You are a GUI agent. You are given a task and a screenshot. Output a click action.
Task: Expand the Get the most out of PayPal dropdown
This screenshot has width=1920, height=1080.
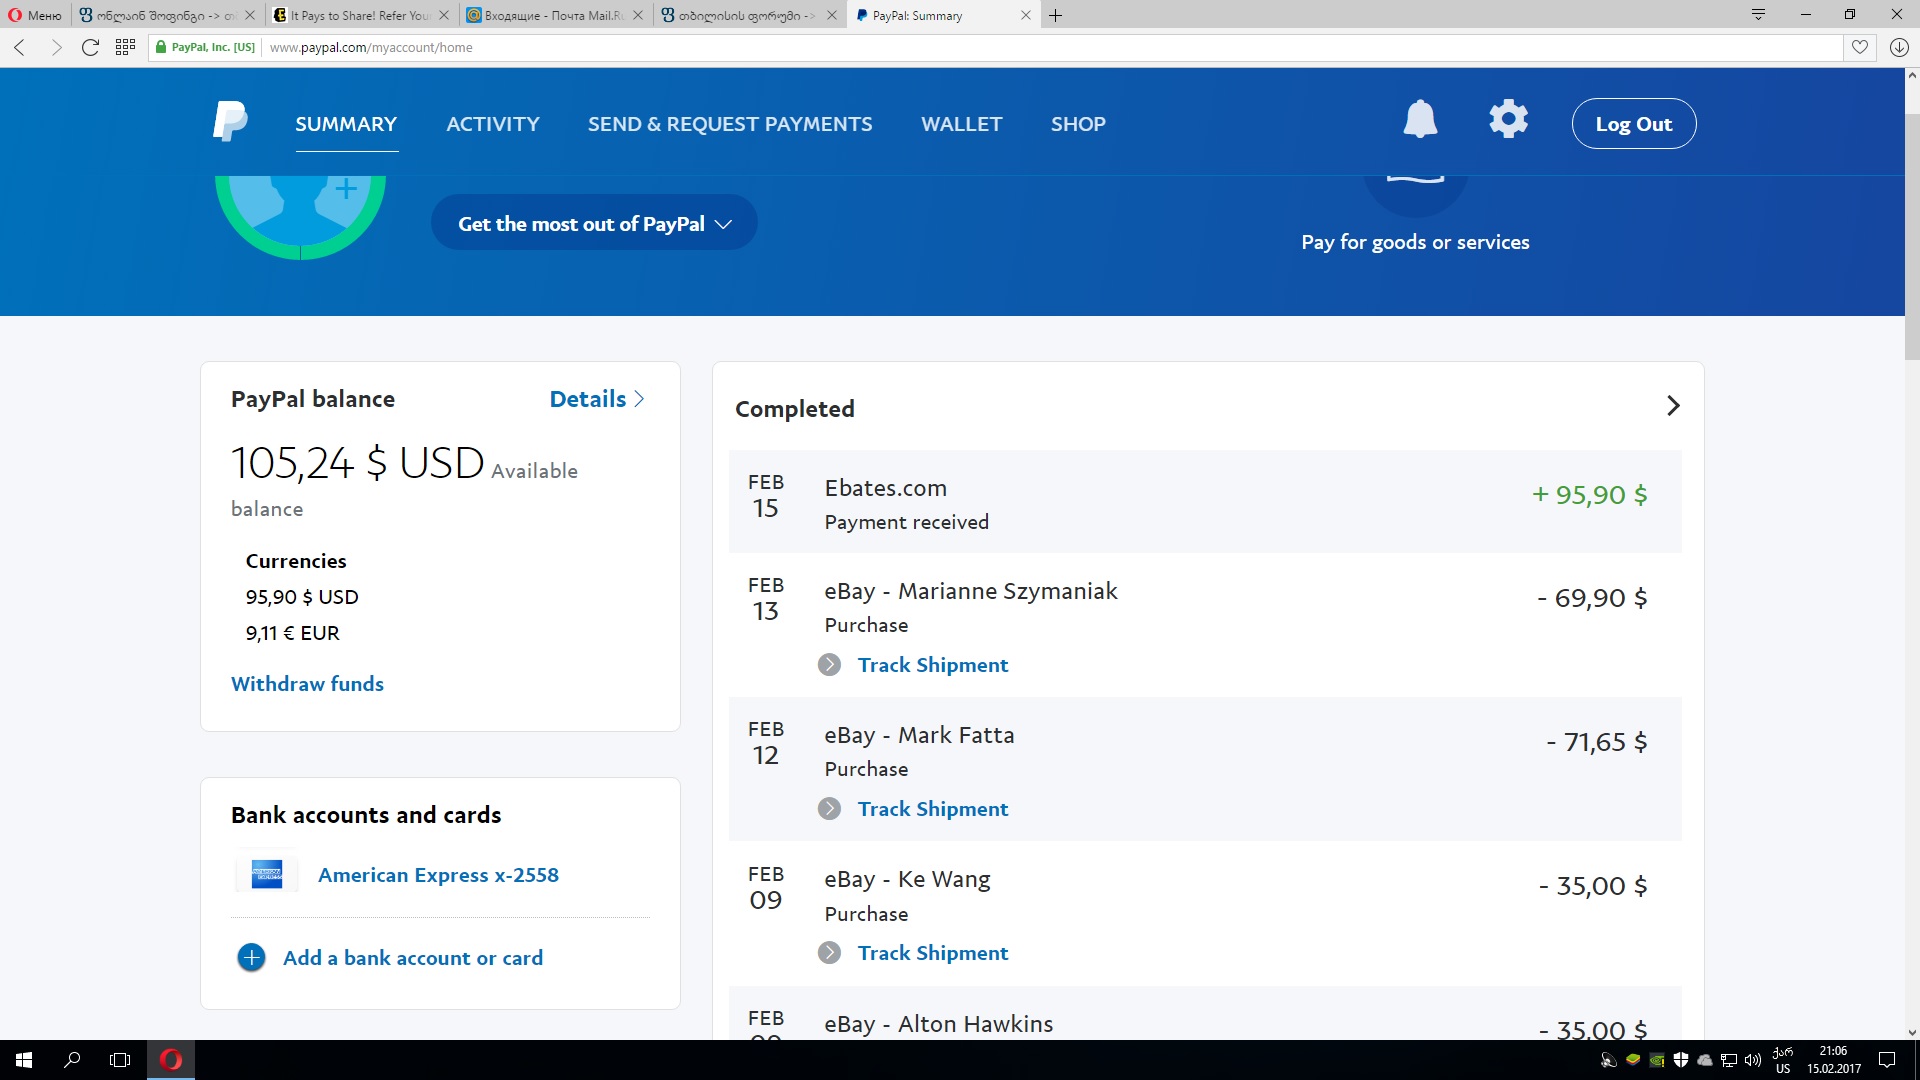594,224
